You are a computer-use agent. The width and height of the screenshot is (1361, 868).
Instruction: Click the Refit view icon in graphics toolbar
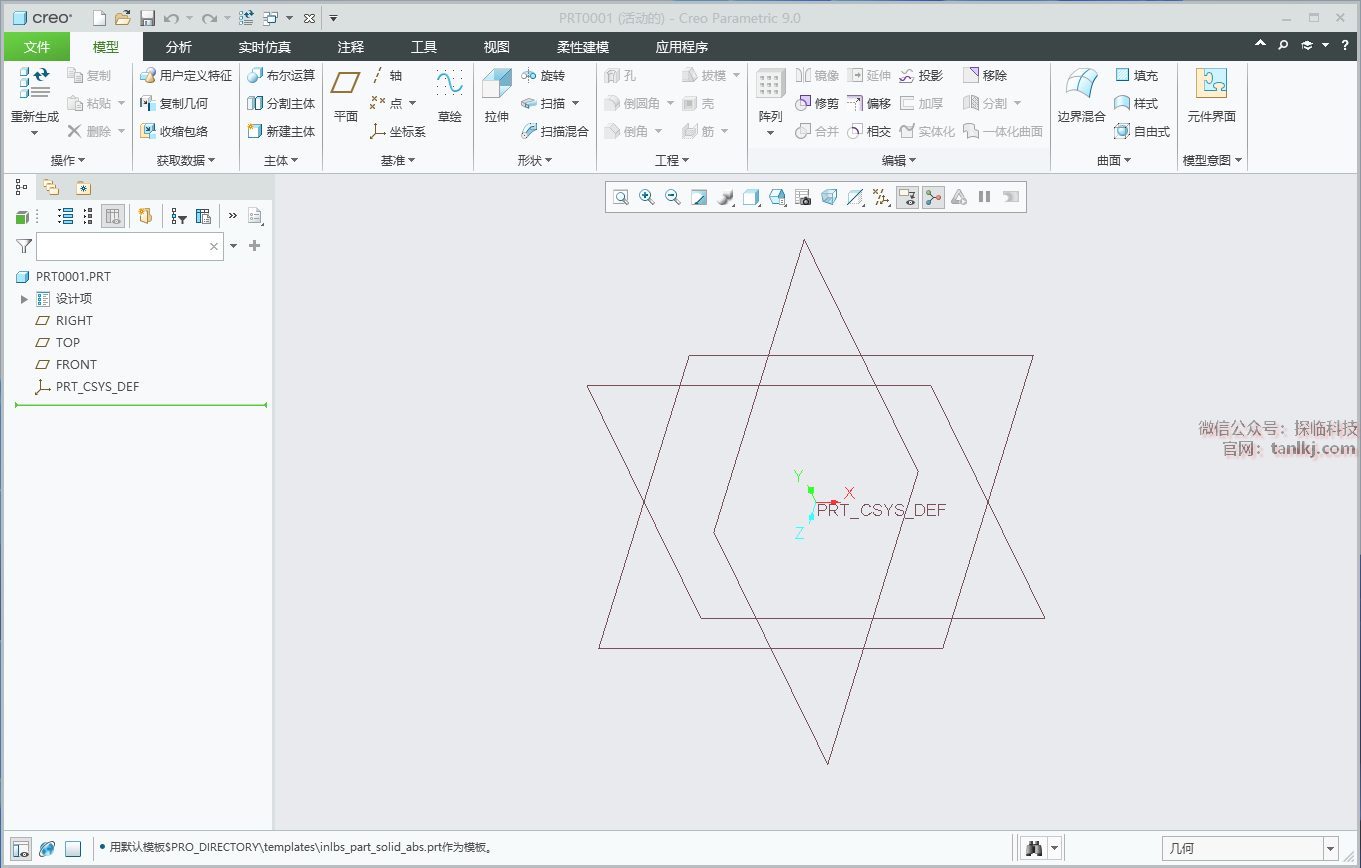621,198
